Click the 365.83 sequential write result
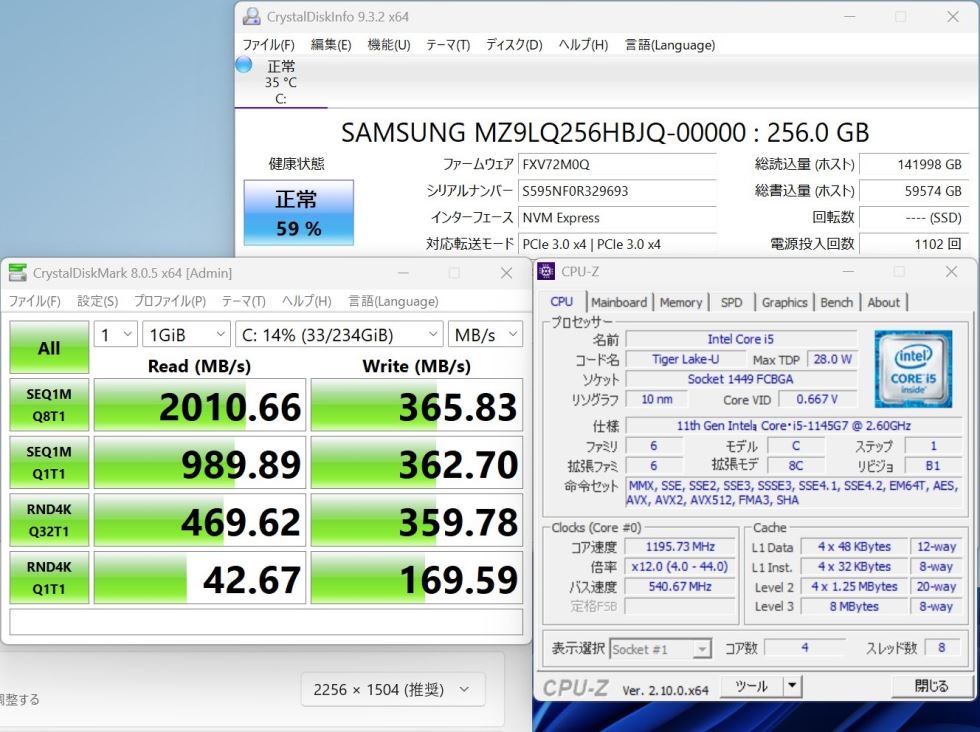 (417, 405)
